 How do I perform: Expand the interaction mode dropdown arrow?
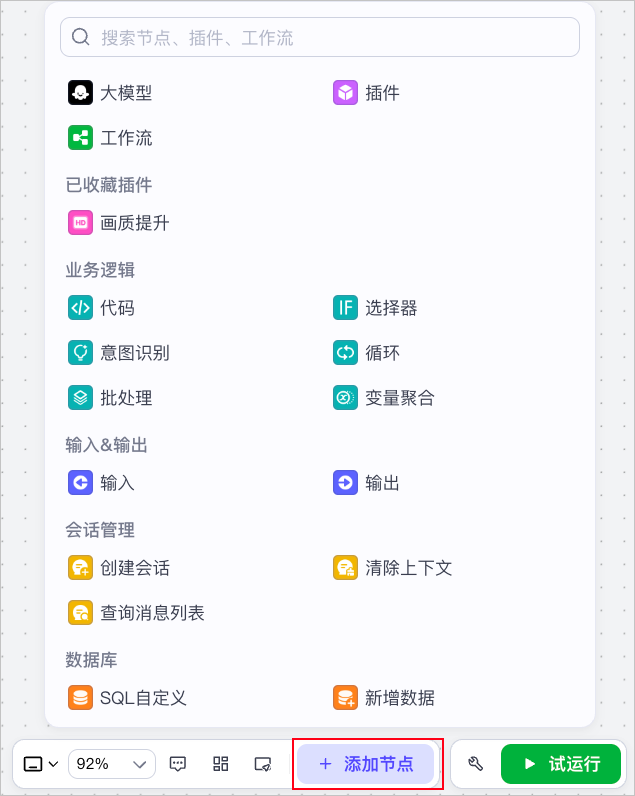point(53,764)
